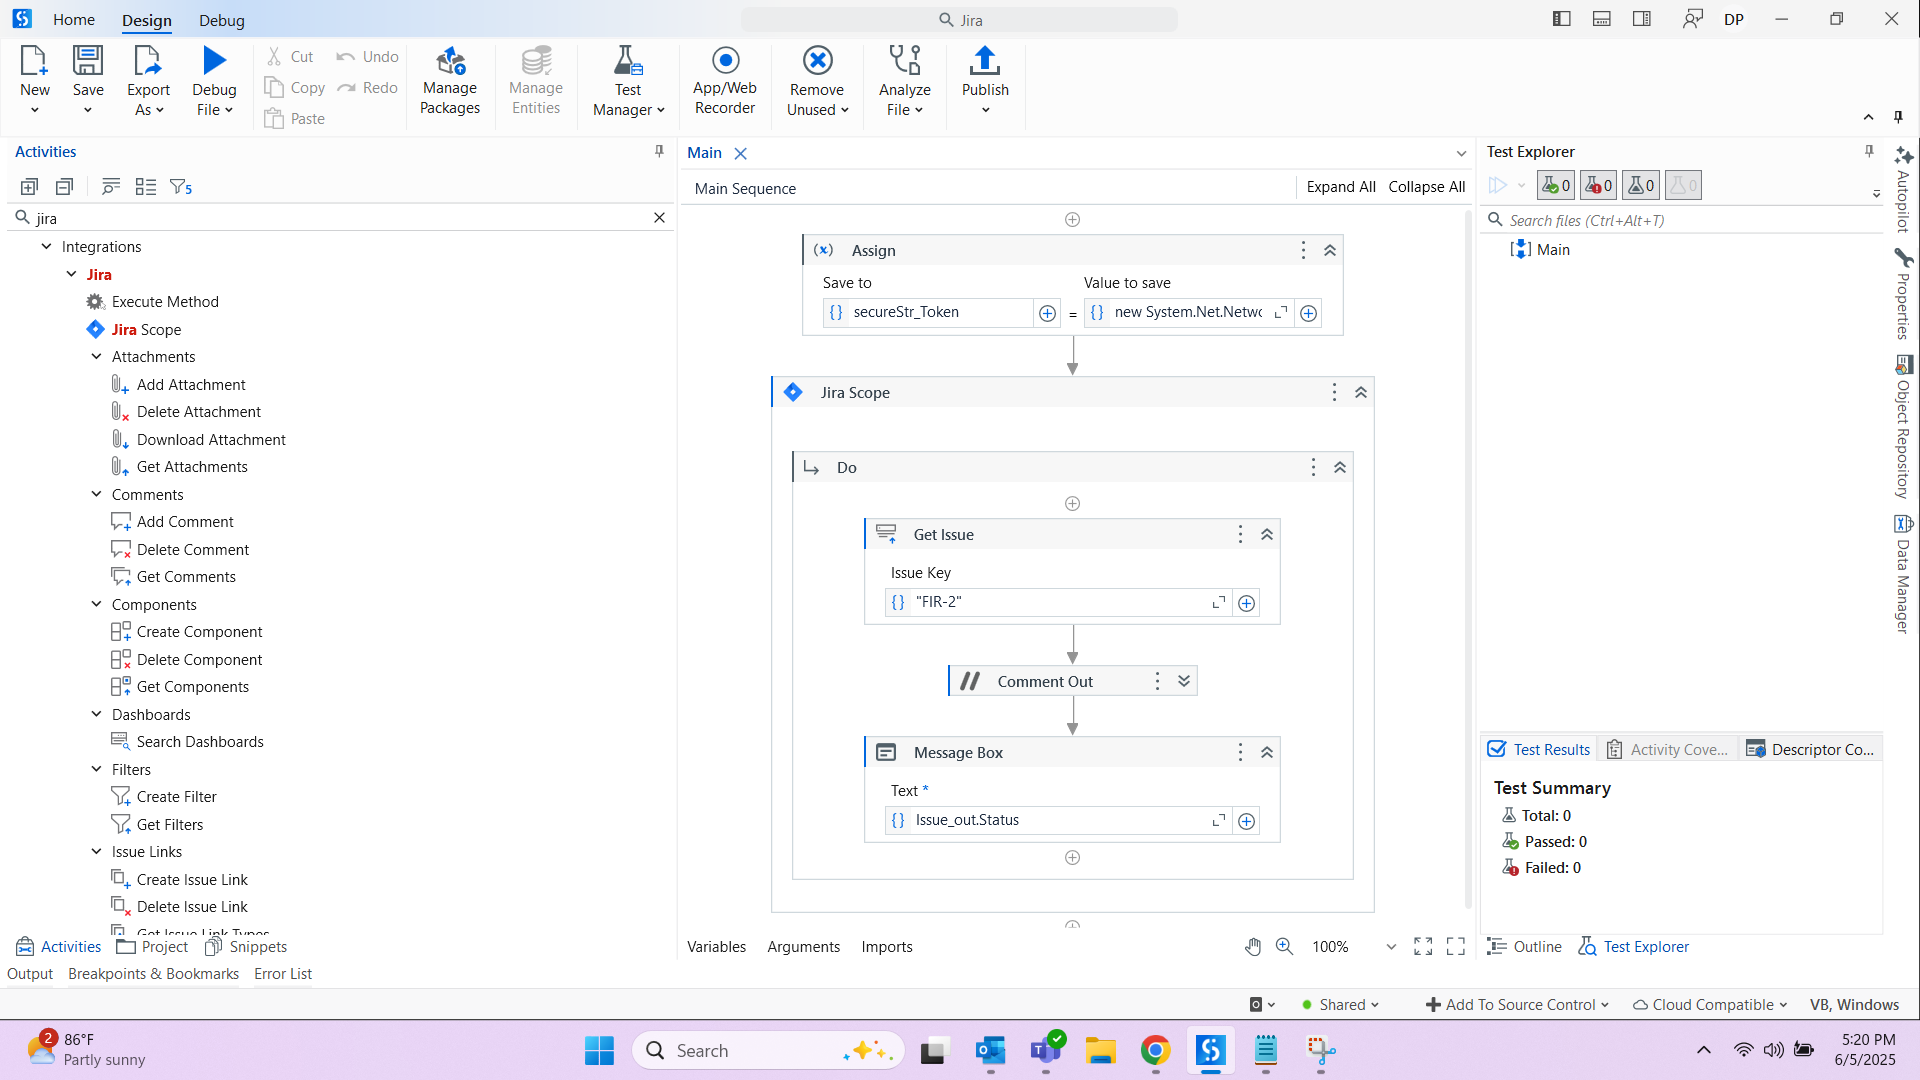Toggle pan mode hand icon

[x=1252, y=947]
